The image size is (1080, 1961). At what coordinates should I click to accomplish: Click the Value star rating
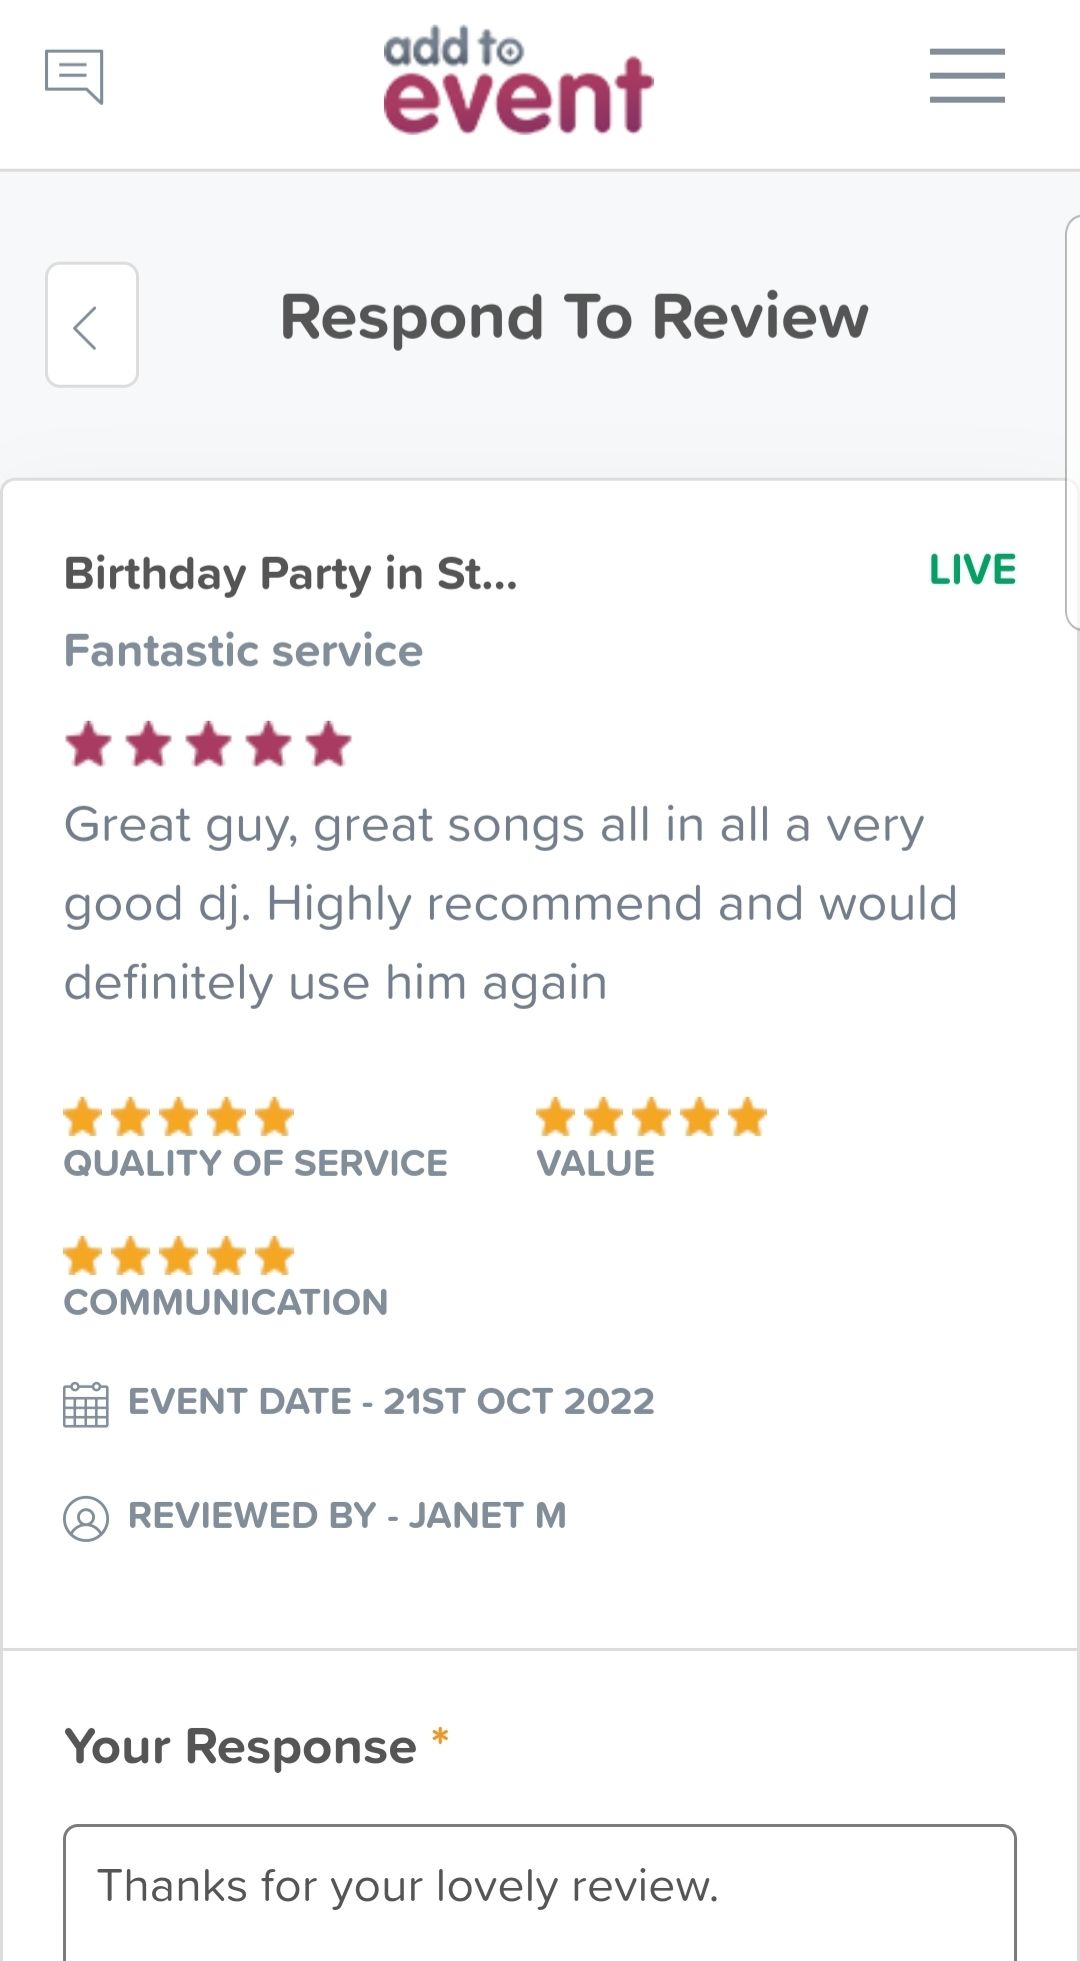(x=651, y=1118)
